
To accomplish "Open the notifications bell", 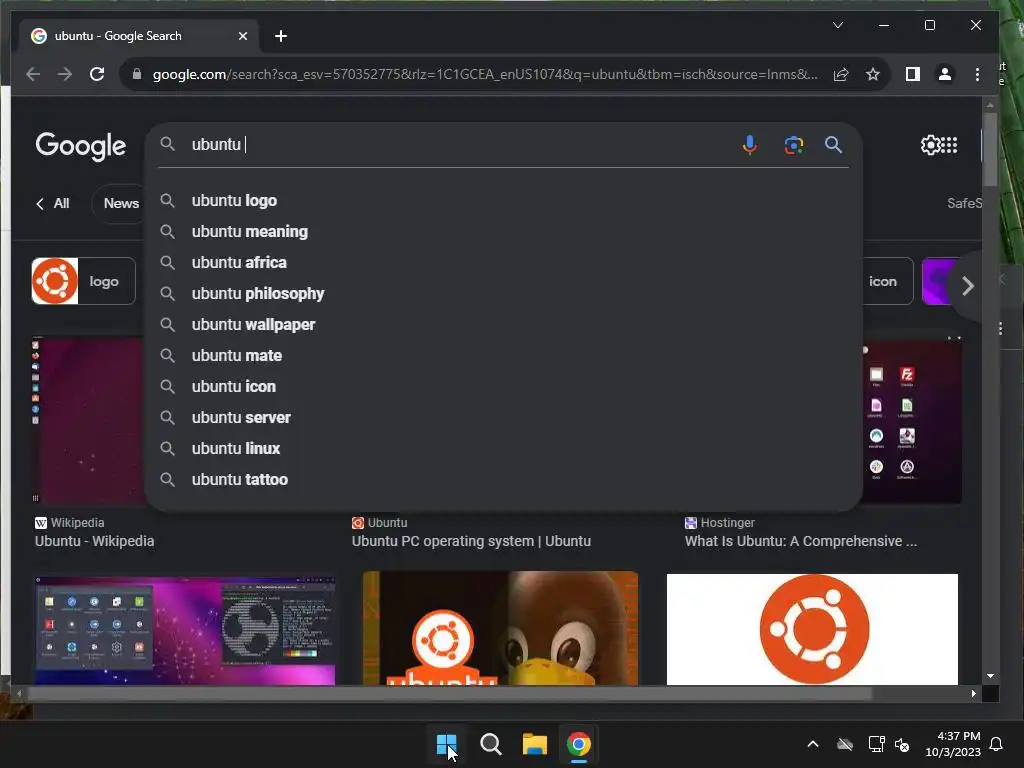I will (x=997, y=744).
